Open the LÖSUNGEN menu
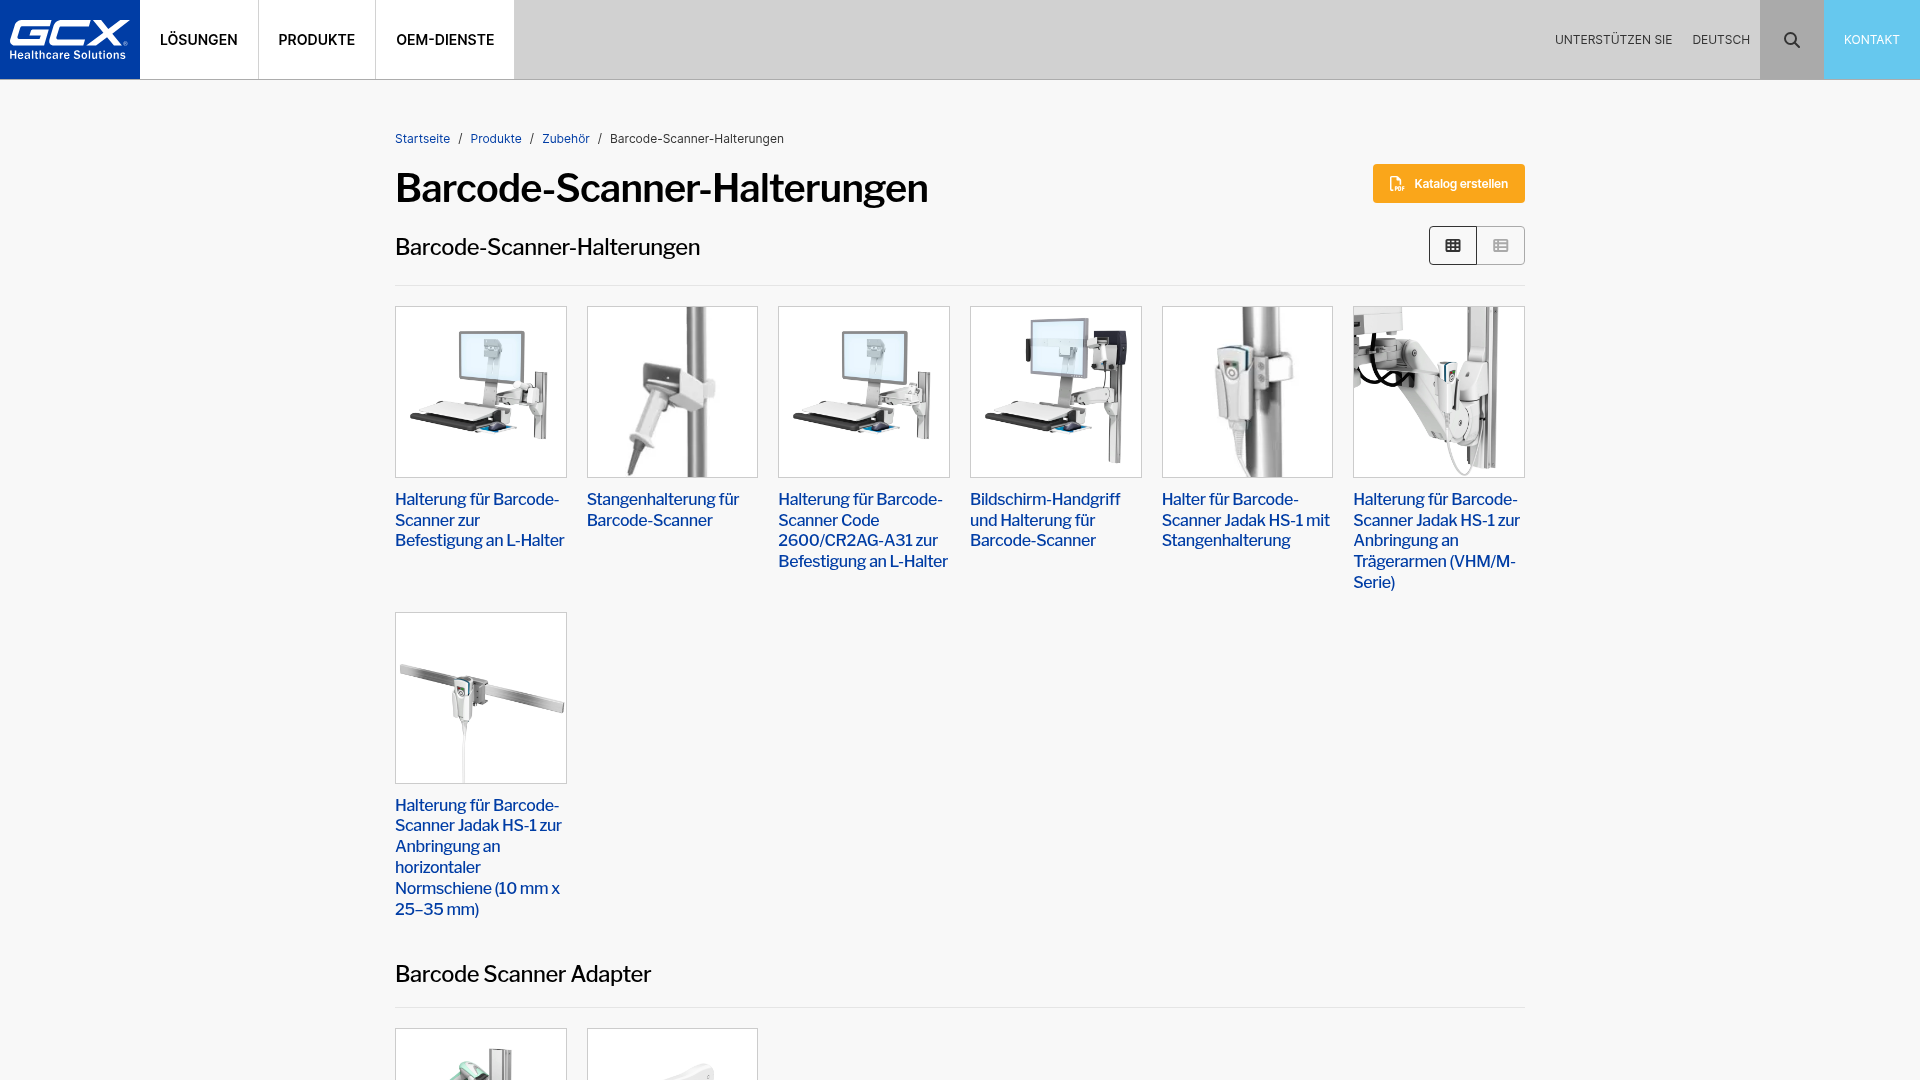 pyautogui.click(x=199, y=40)
